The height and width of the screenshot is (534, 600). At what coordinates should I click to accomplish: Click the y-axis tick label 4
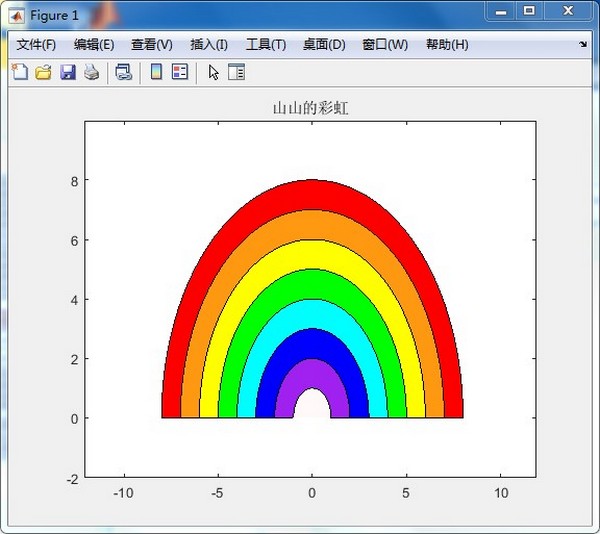(x=74, y=300)
